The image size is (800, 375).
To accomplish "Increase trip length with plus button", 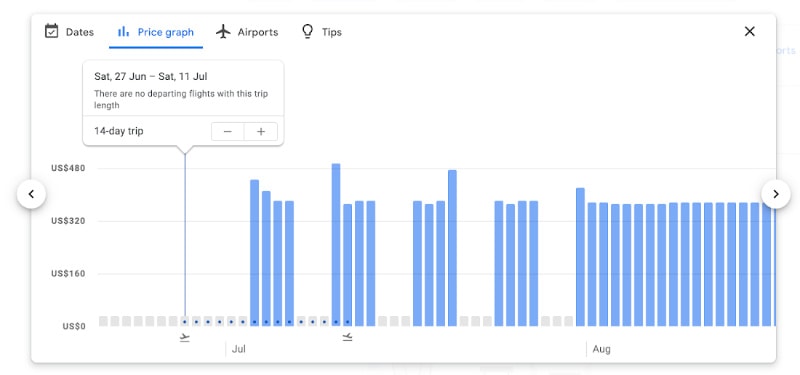I will click(261, 132).
